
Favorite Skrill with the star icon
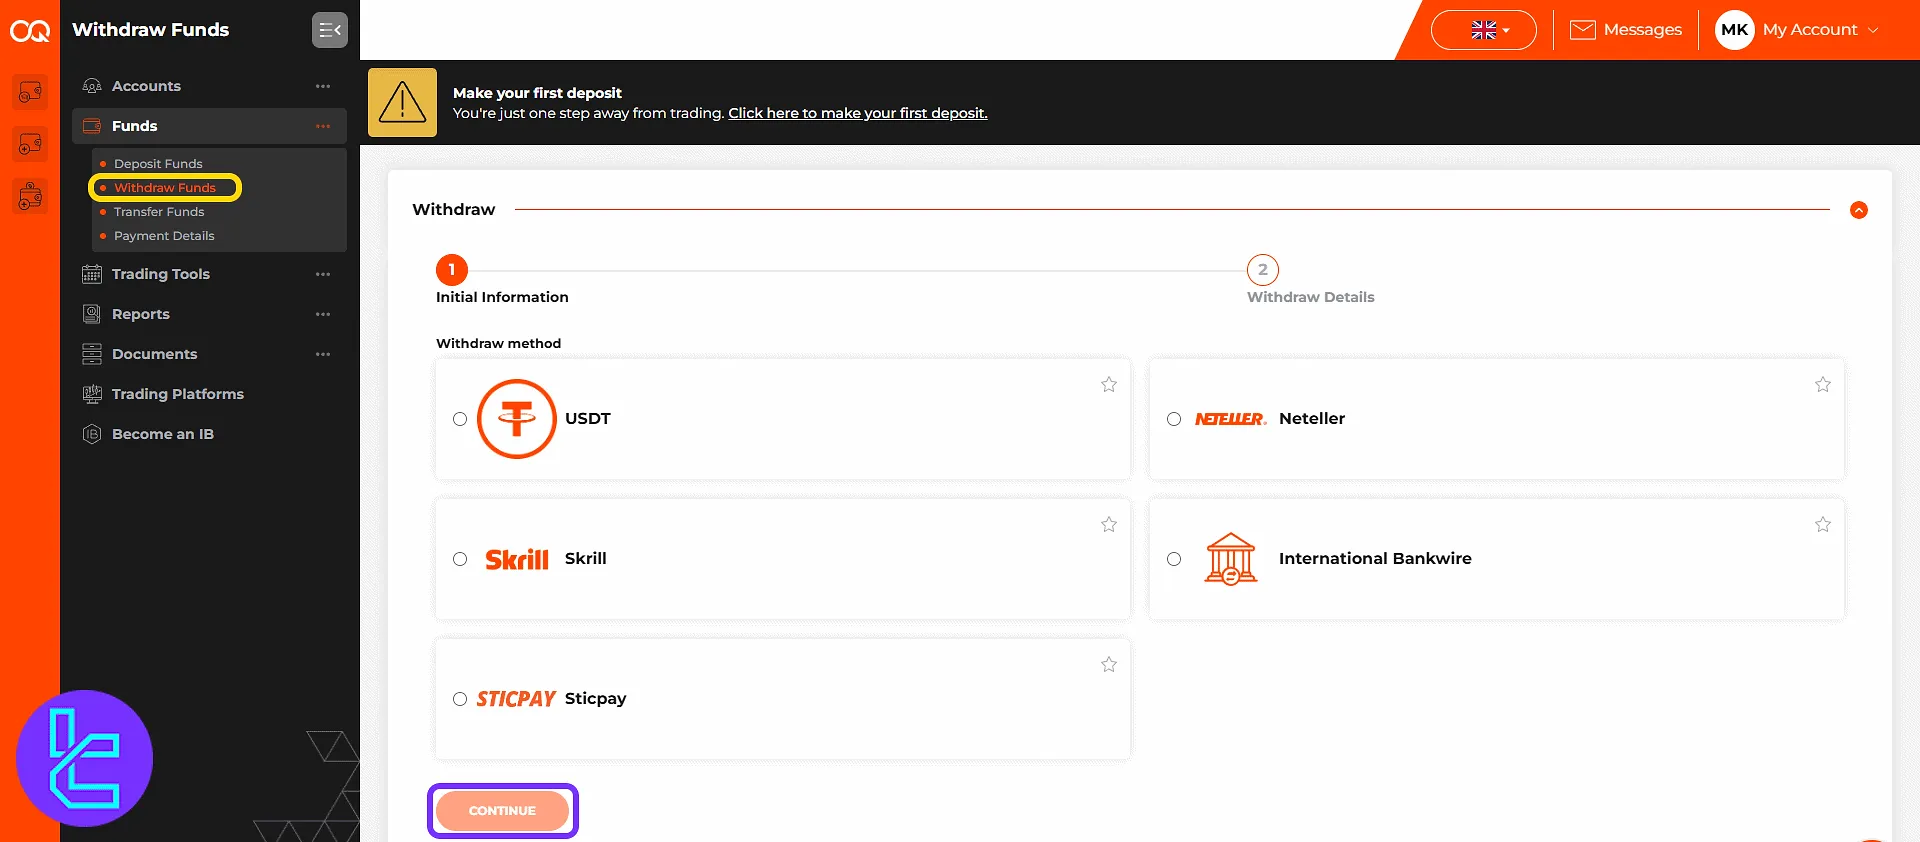tap(1109, 524)
